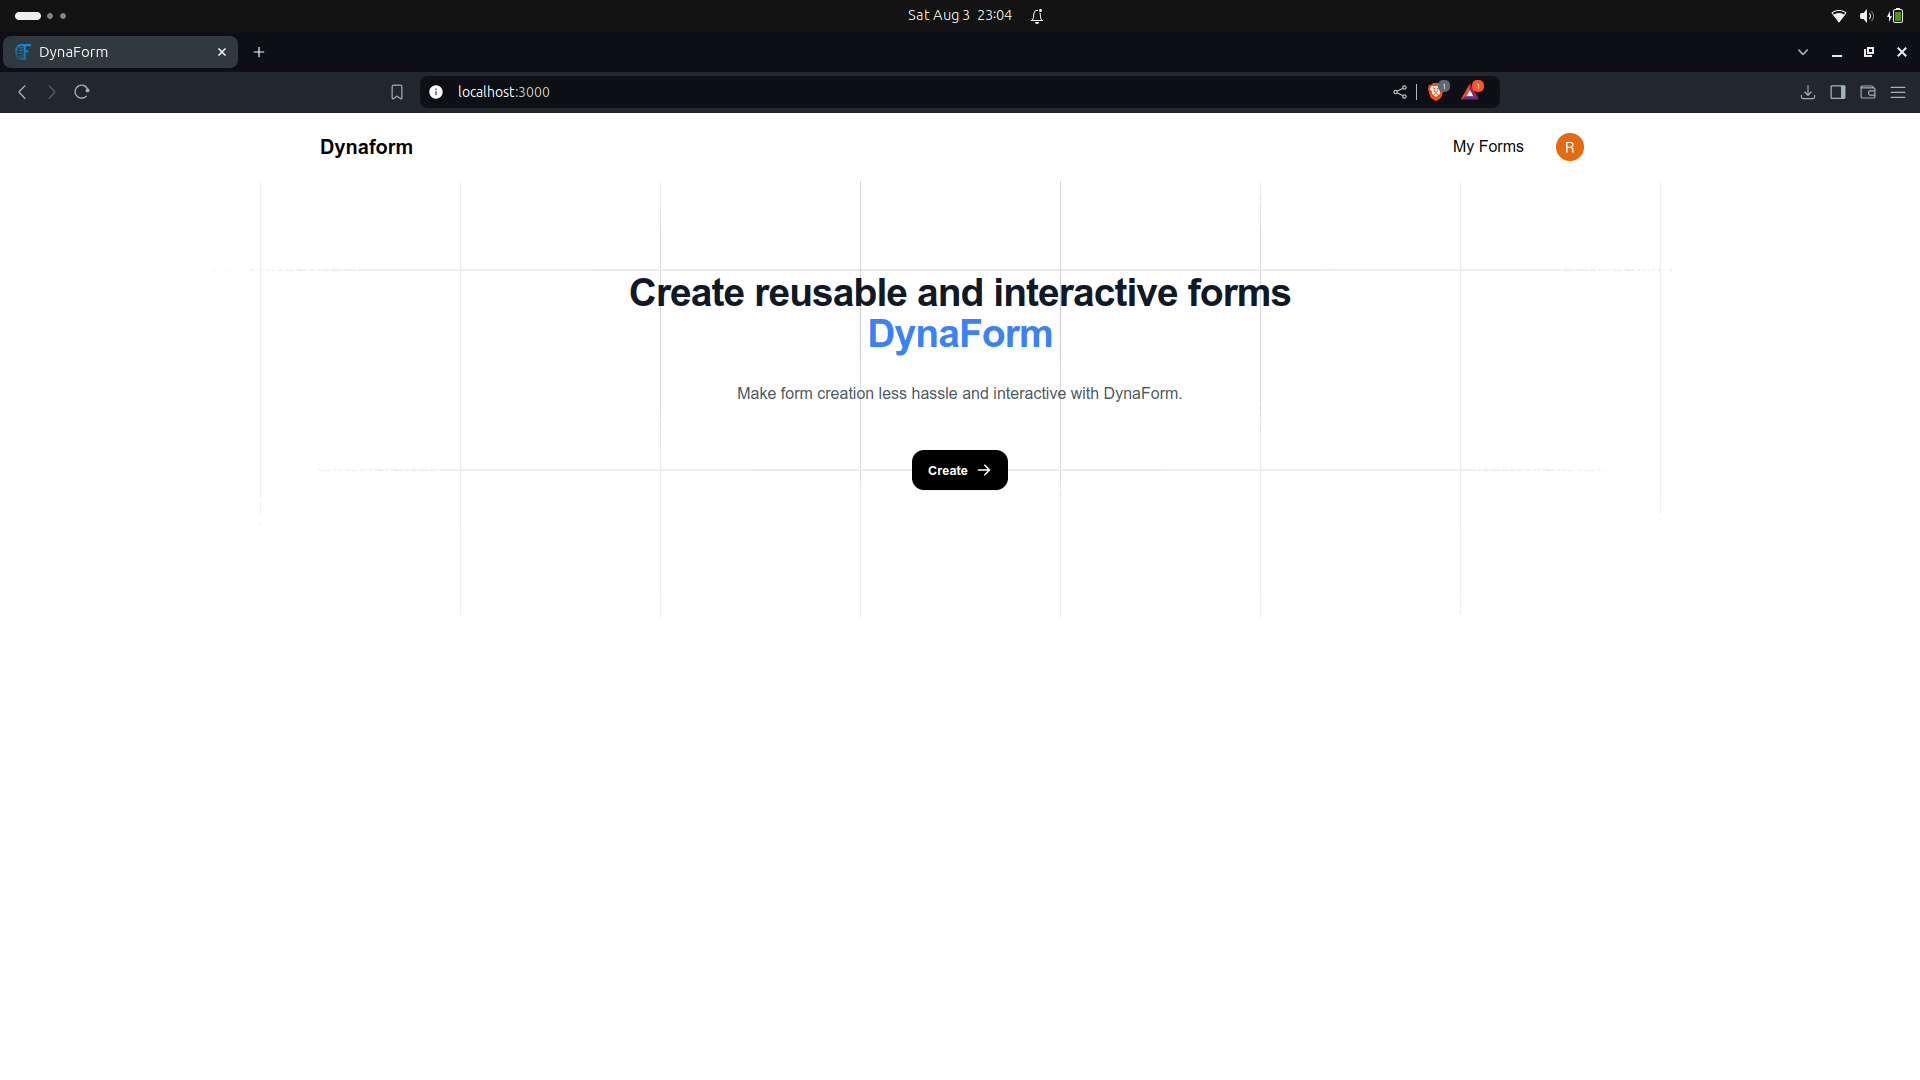Open Wi-Fi status icon in system tray
The image size is (1920, 1080).
tap(1838, 15)
